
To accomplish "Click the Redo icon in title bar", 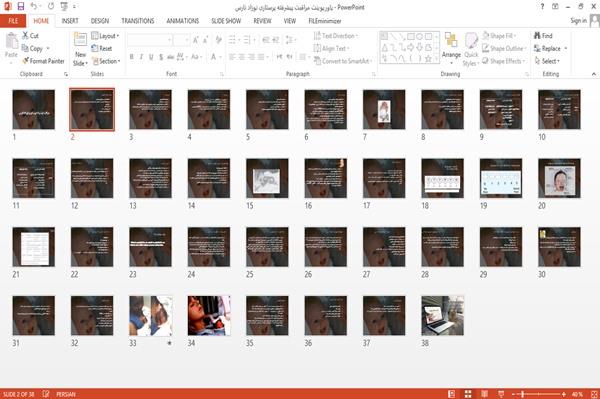I will tap(51, 7).
